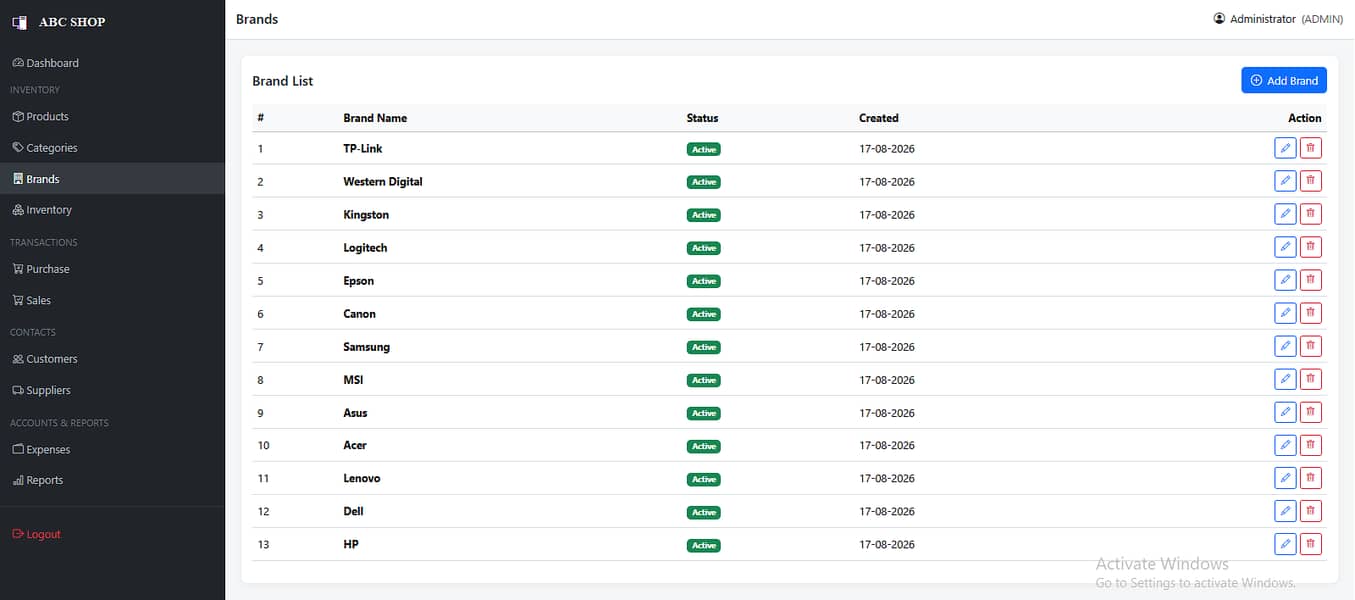Click the Active badge for TP-Link
This screenshot has height=600, width=1355.
tap(703, 149)
